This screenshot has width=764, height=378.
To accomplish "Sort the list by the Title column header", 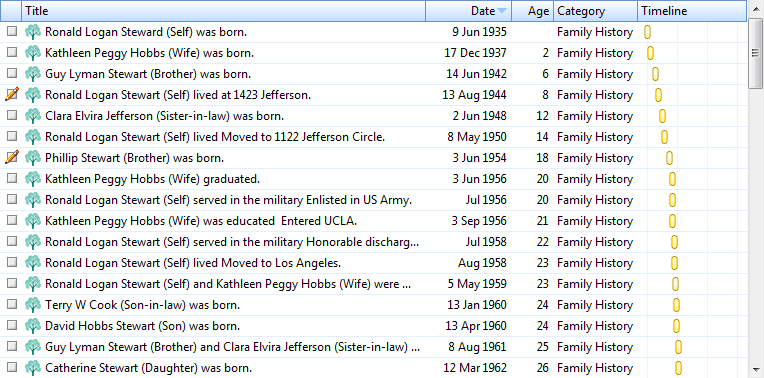I will point(224,11).
